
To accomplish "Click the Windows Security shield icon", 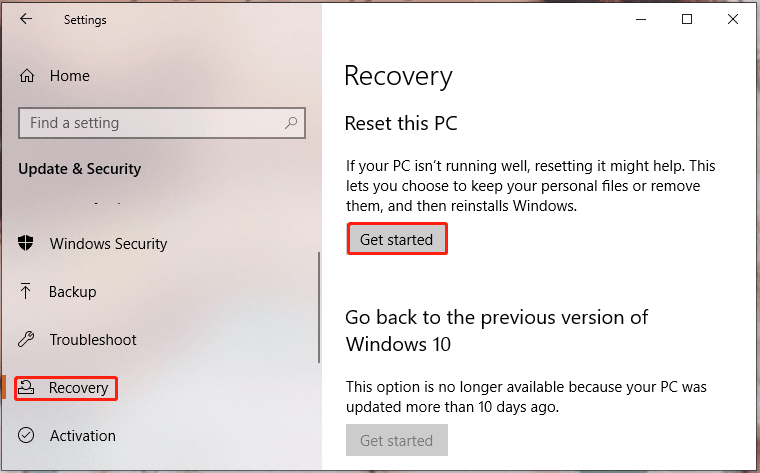I will click(x=26, y=243).
